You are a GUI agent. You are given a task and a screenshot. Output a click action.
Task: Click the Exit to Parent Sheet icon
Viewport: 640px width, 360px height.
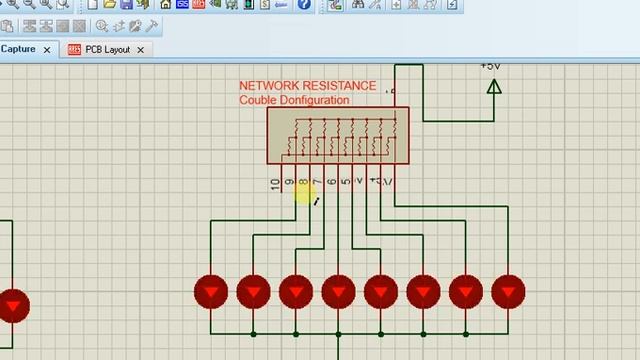[x=430, y=4]
